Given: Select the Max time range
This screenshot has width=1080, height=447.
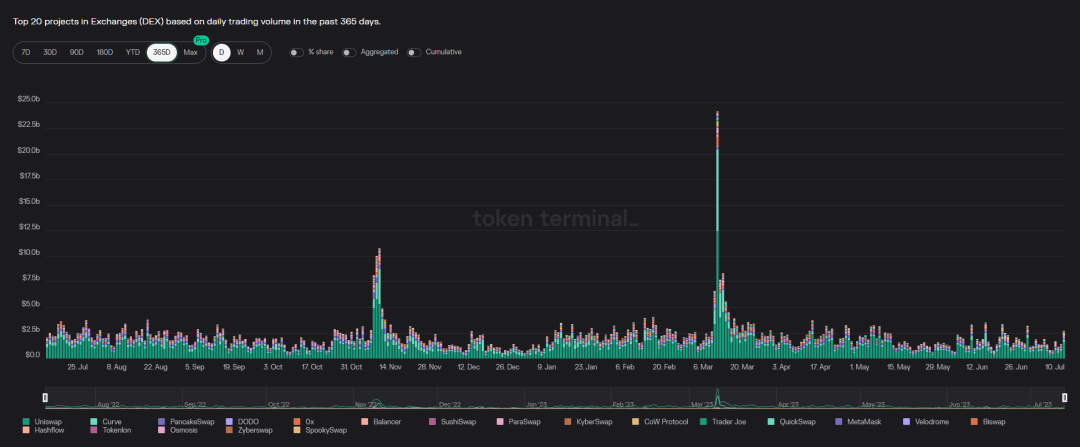Looking at the screenshot, I should coord(190,52).
